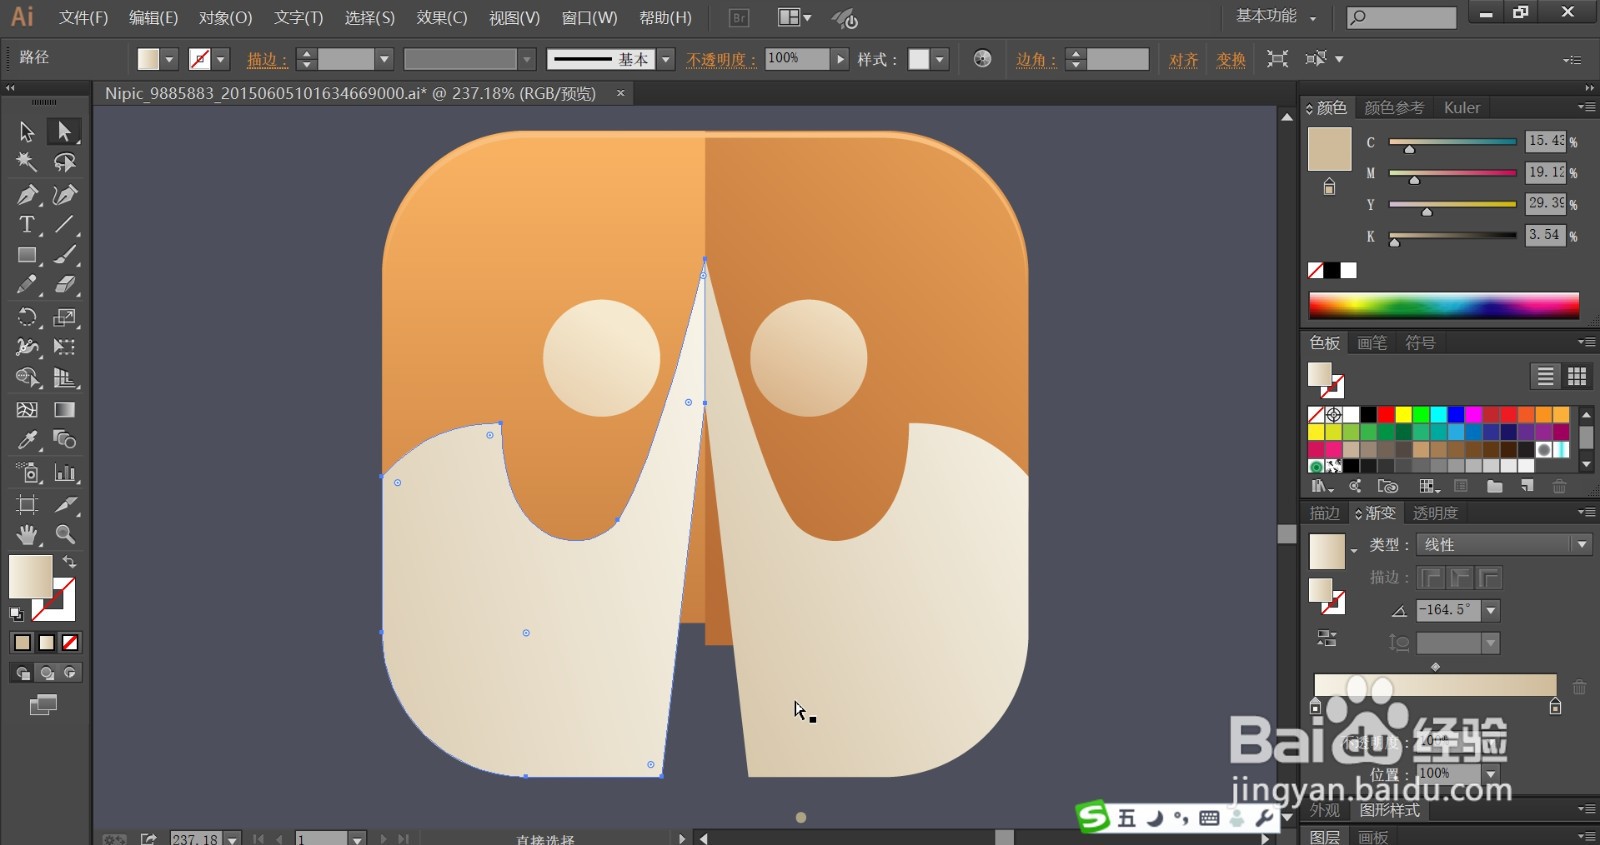Click the Cyan (C) color slider
The width and height of the screenshot is (1600, 845).
pyautogui.click(x=1452, y=143)
